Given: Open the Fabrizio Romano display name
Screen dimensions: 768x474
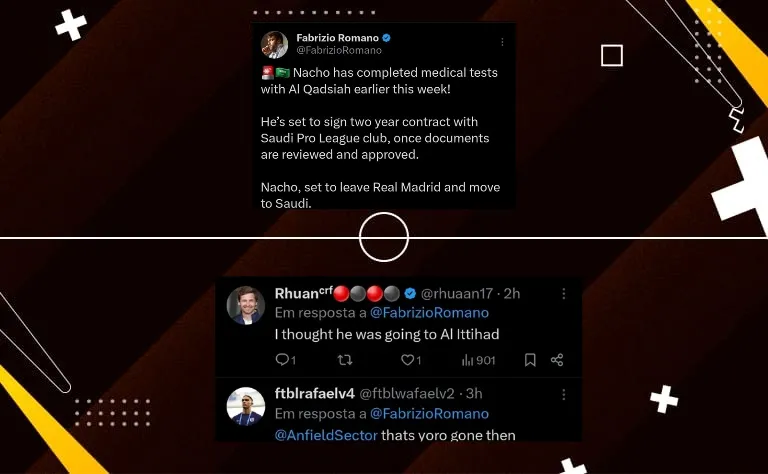Looking at the screenshot, I should tap(337, 38).
